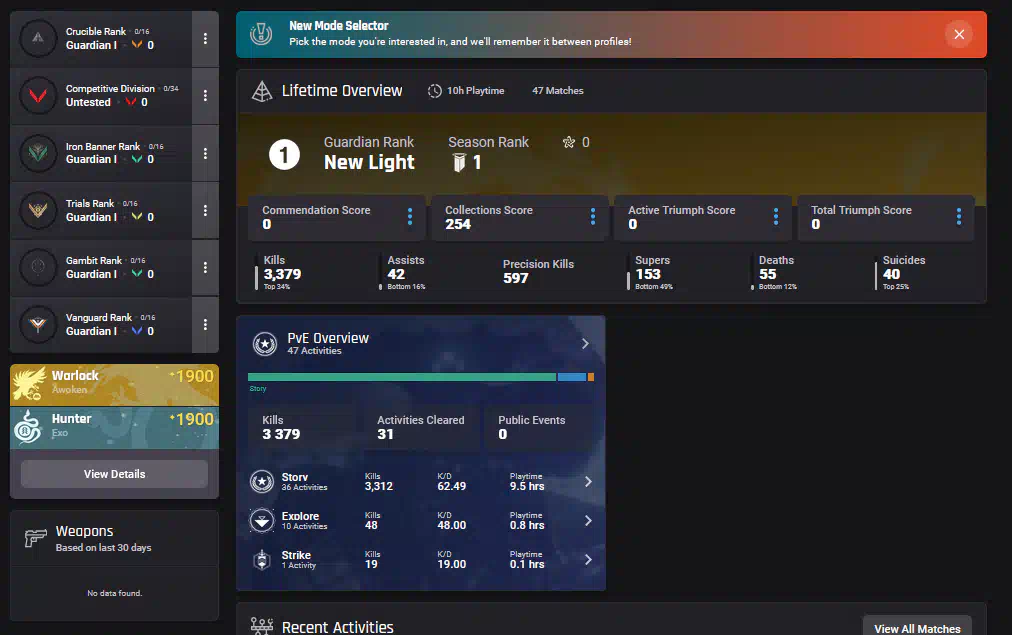The height and width of the screenshot is (635, 1012).
Task: Expand the Story row chevron
Action: (588, 481)
